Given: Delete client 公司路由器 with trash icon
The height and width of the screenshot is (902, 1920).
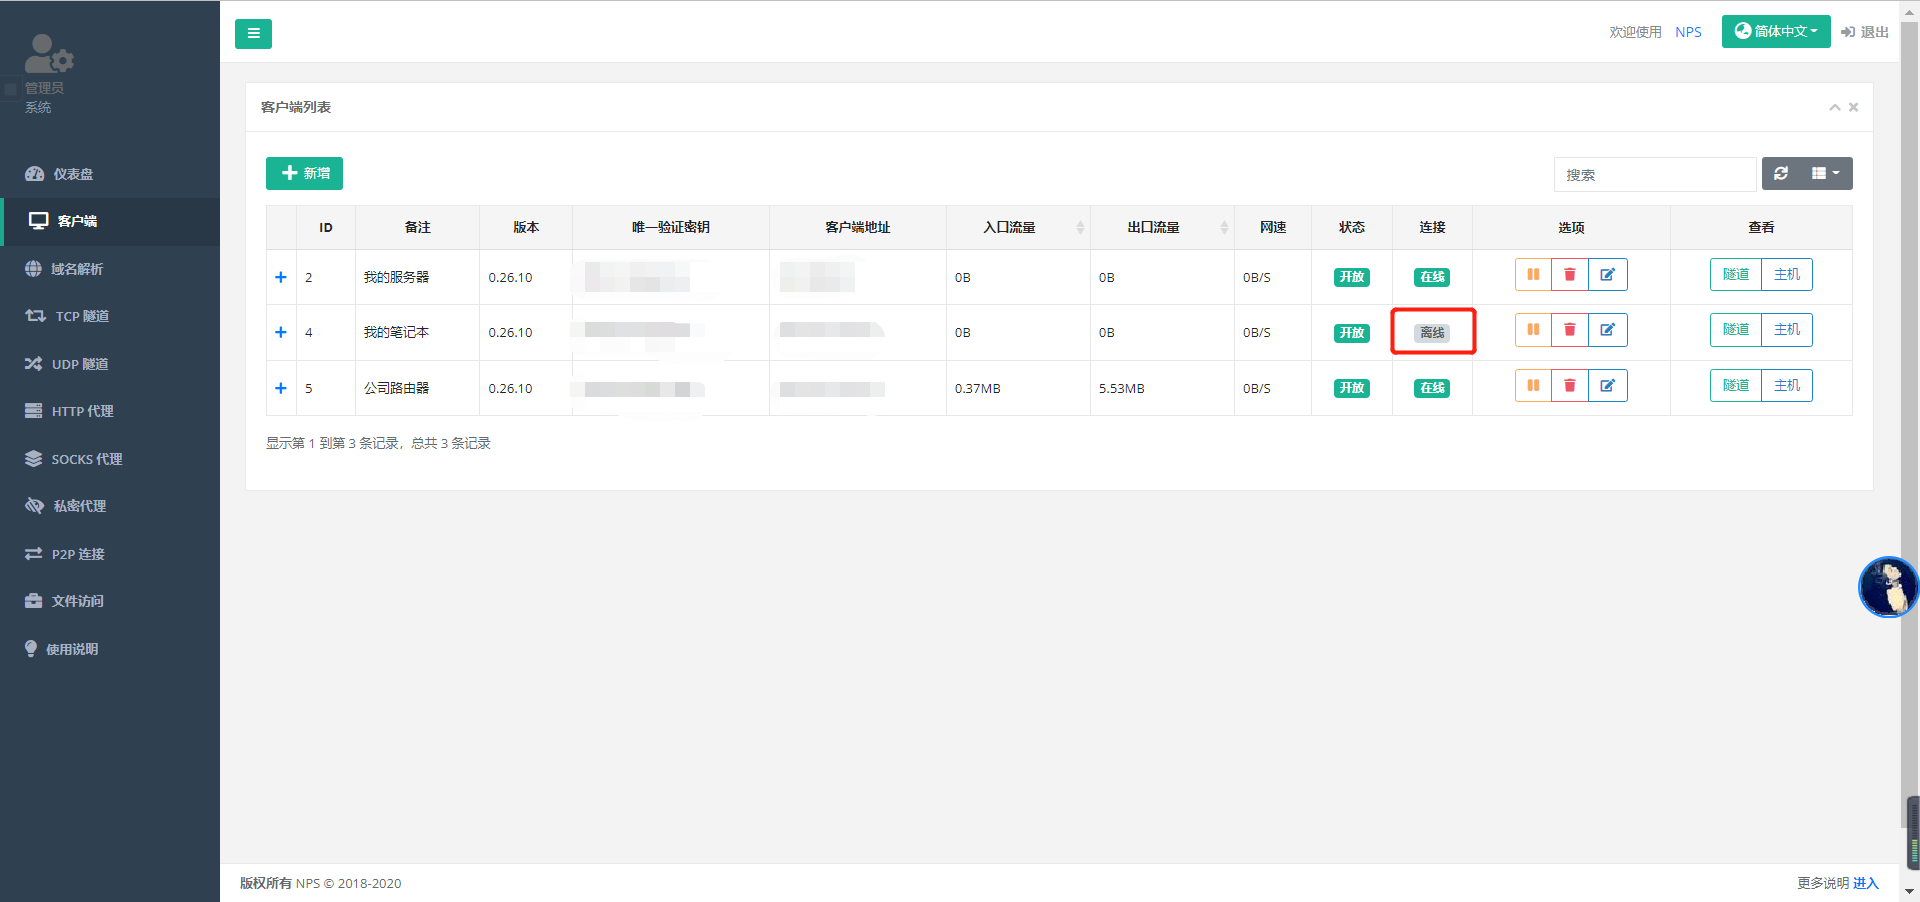Looking at the screenshot, I should [1569, 386].
